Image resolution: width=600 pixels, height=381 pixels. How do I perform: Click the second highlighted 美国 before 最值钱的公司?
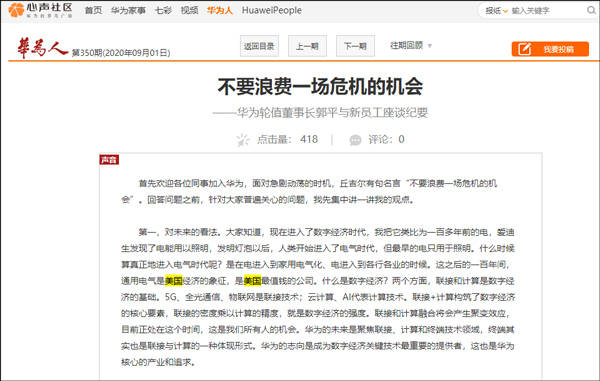point(252,281)
